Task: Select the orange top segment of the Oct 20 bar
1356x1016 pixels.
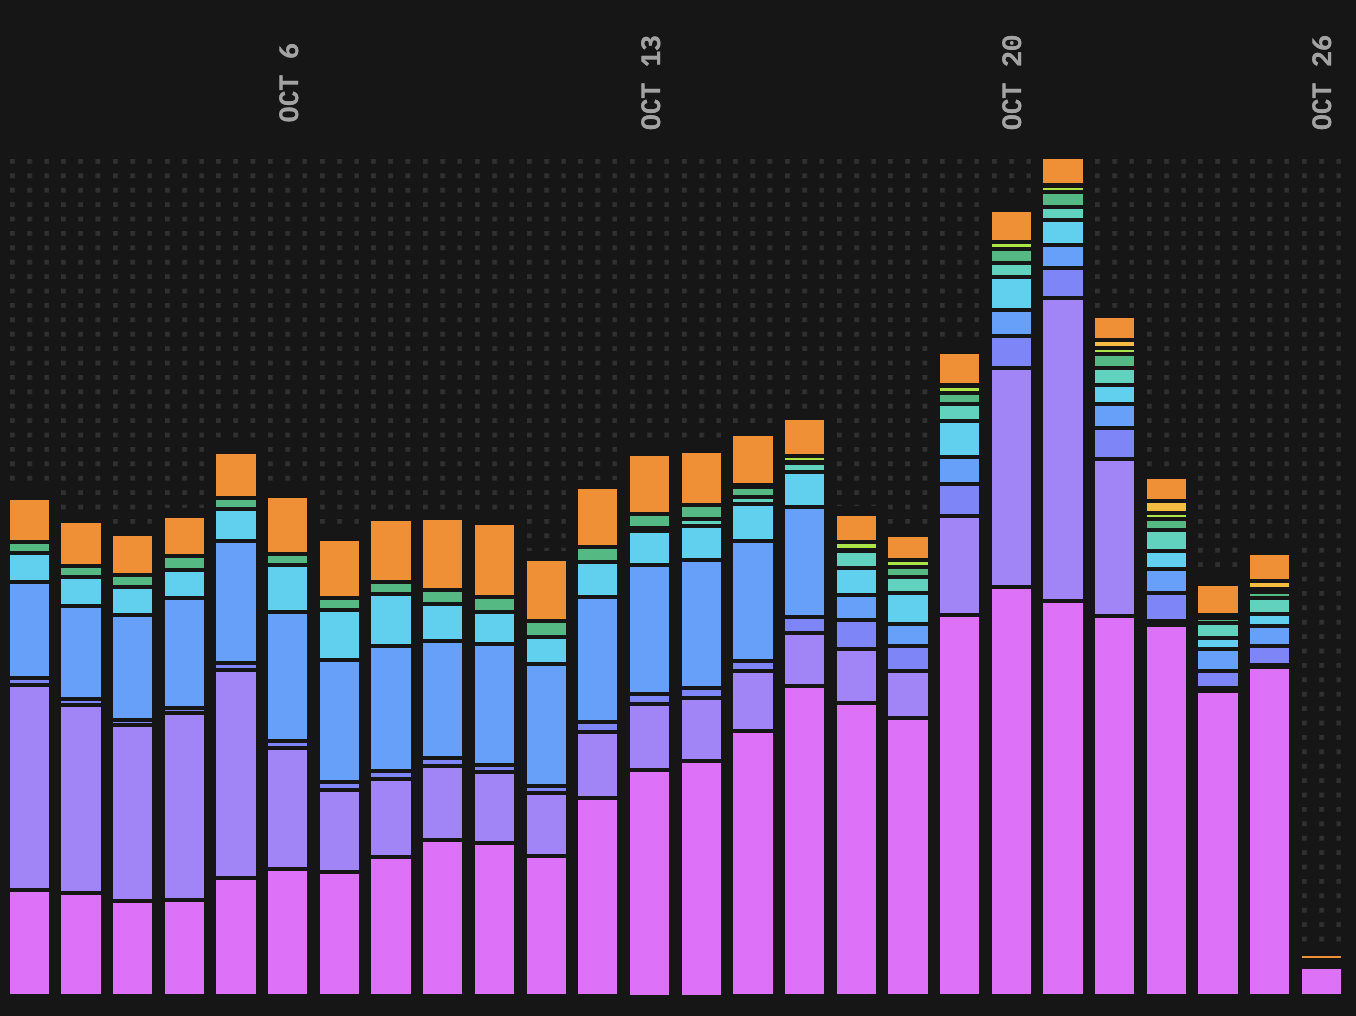Action: click(1011, 225)
